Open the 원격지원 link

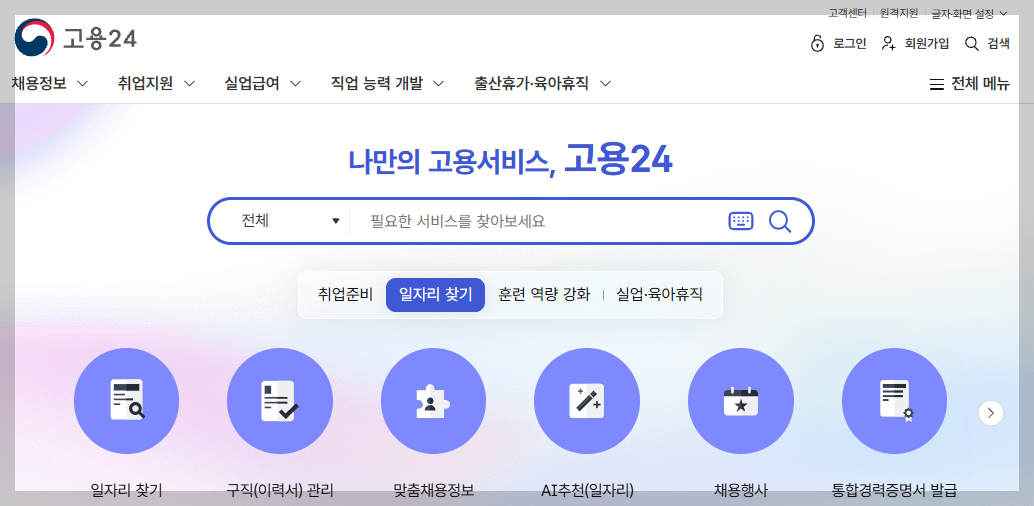click(x=899, y=13)
